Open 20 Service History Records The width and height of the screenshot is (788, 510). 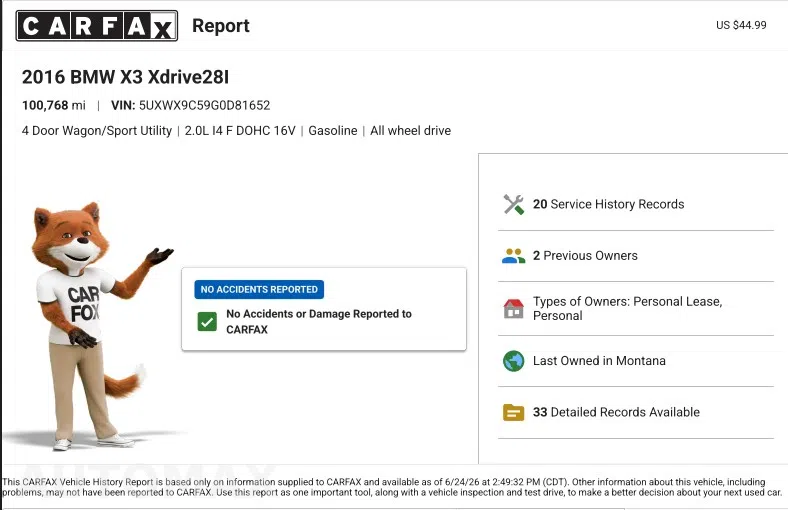[x=636, y=205]
